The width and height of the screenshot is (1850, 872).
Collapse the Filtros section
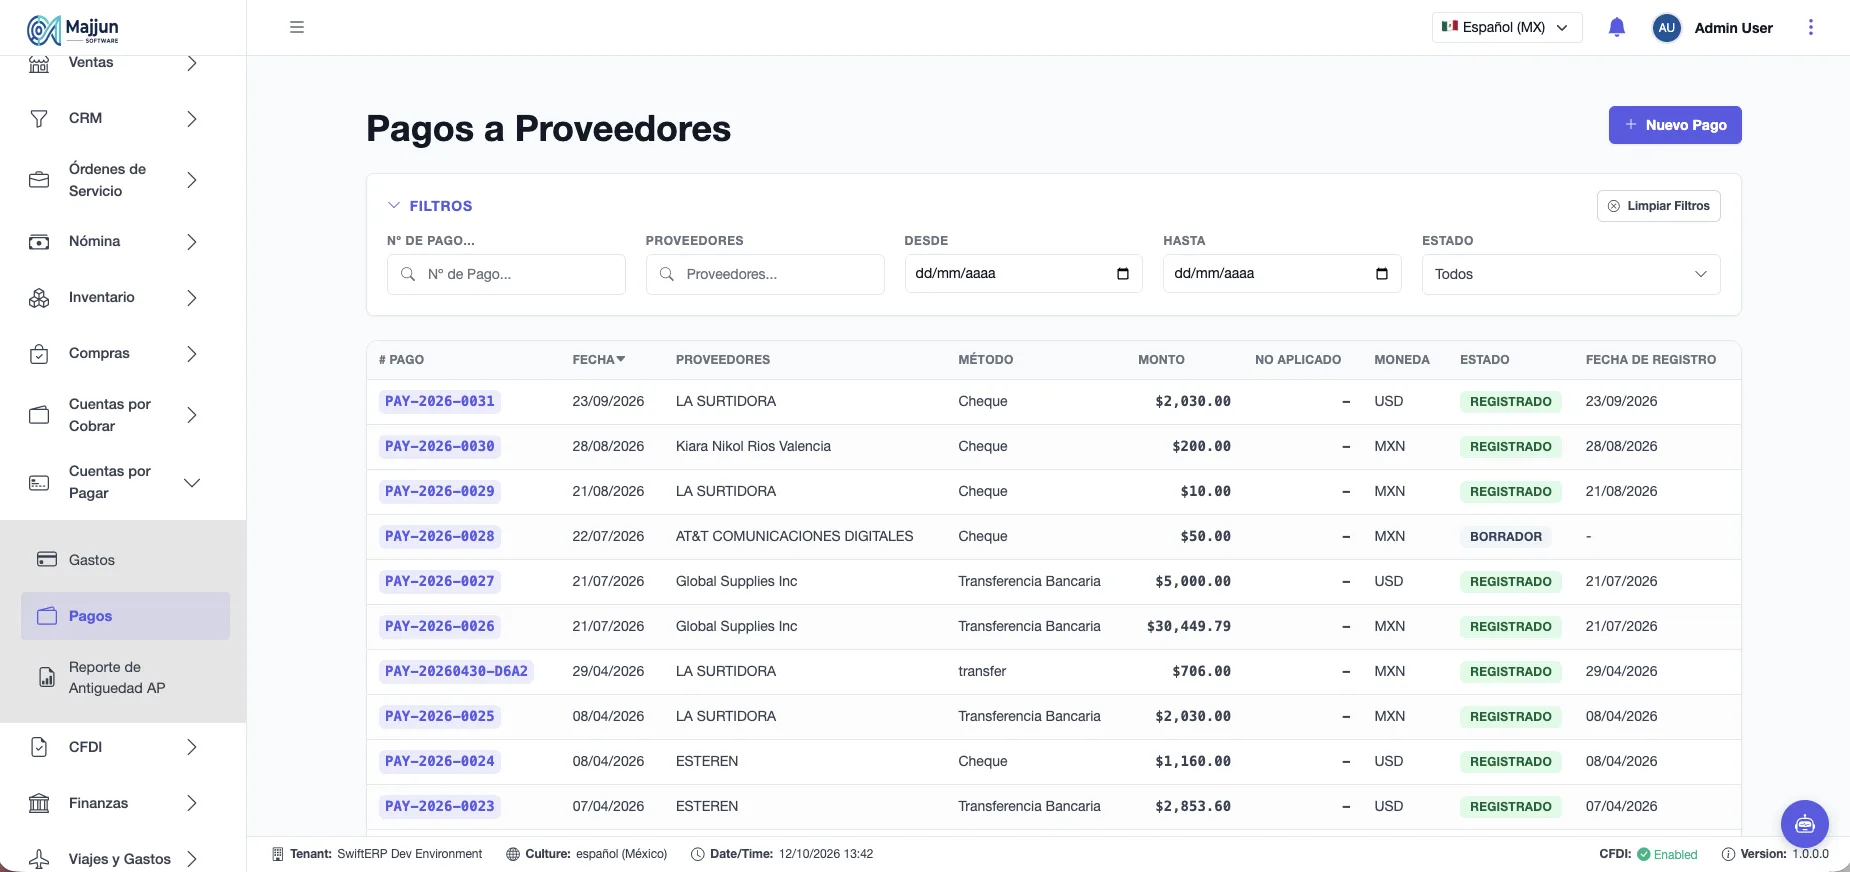click(430, 206)
